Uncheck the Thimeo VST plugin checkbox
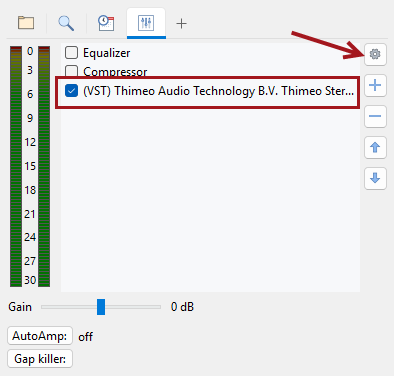Image resolution: width=394 pixels, height=376 pixels. pyautogui.click(x=71, y=91)
